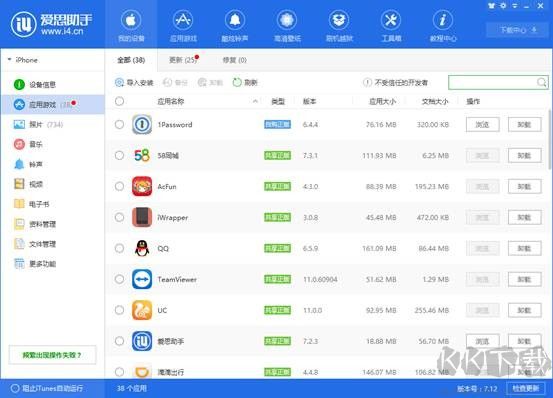Click the 58同城 app icon
Viewport: 553px width, 398px height.
click(142, 155)
